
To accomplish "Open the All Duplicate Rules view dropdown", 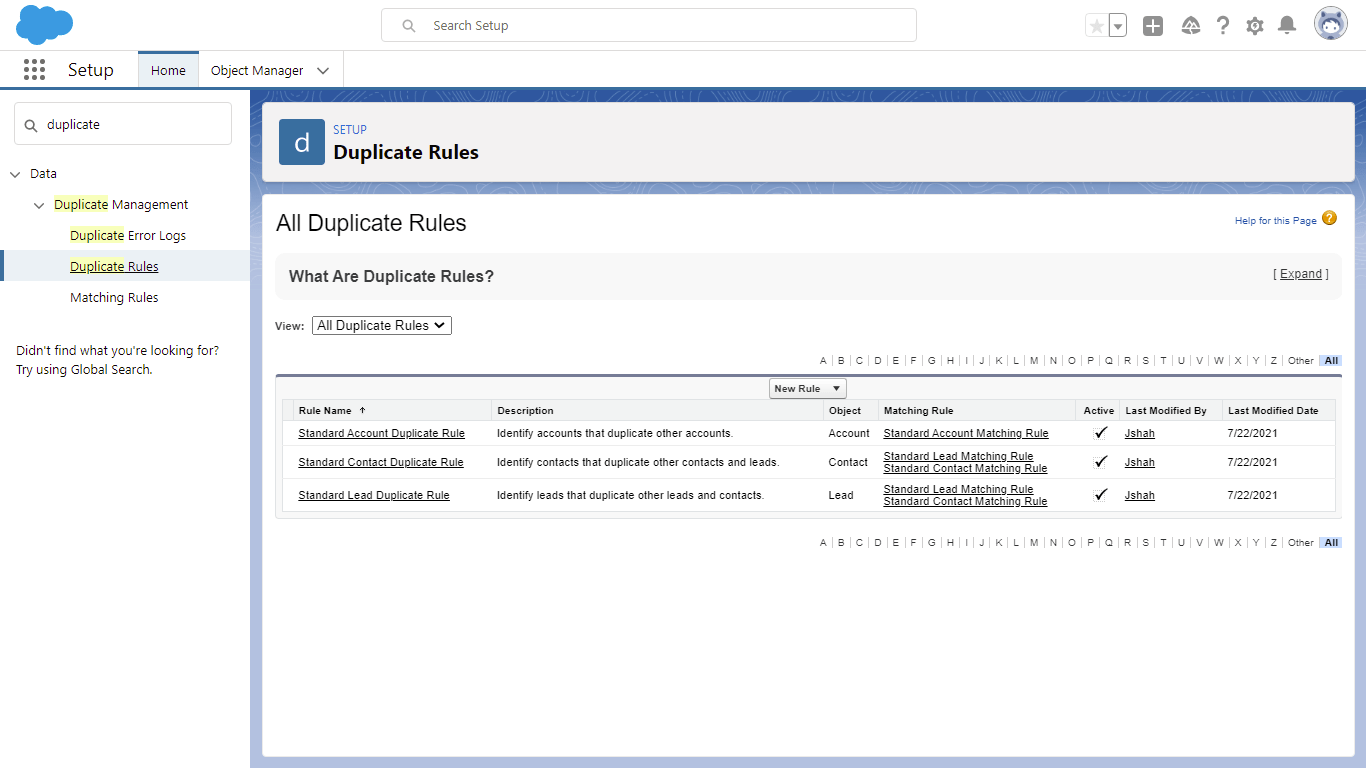I will coord(382,325).
